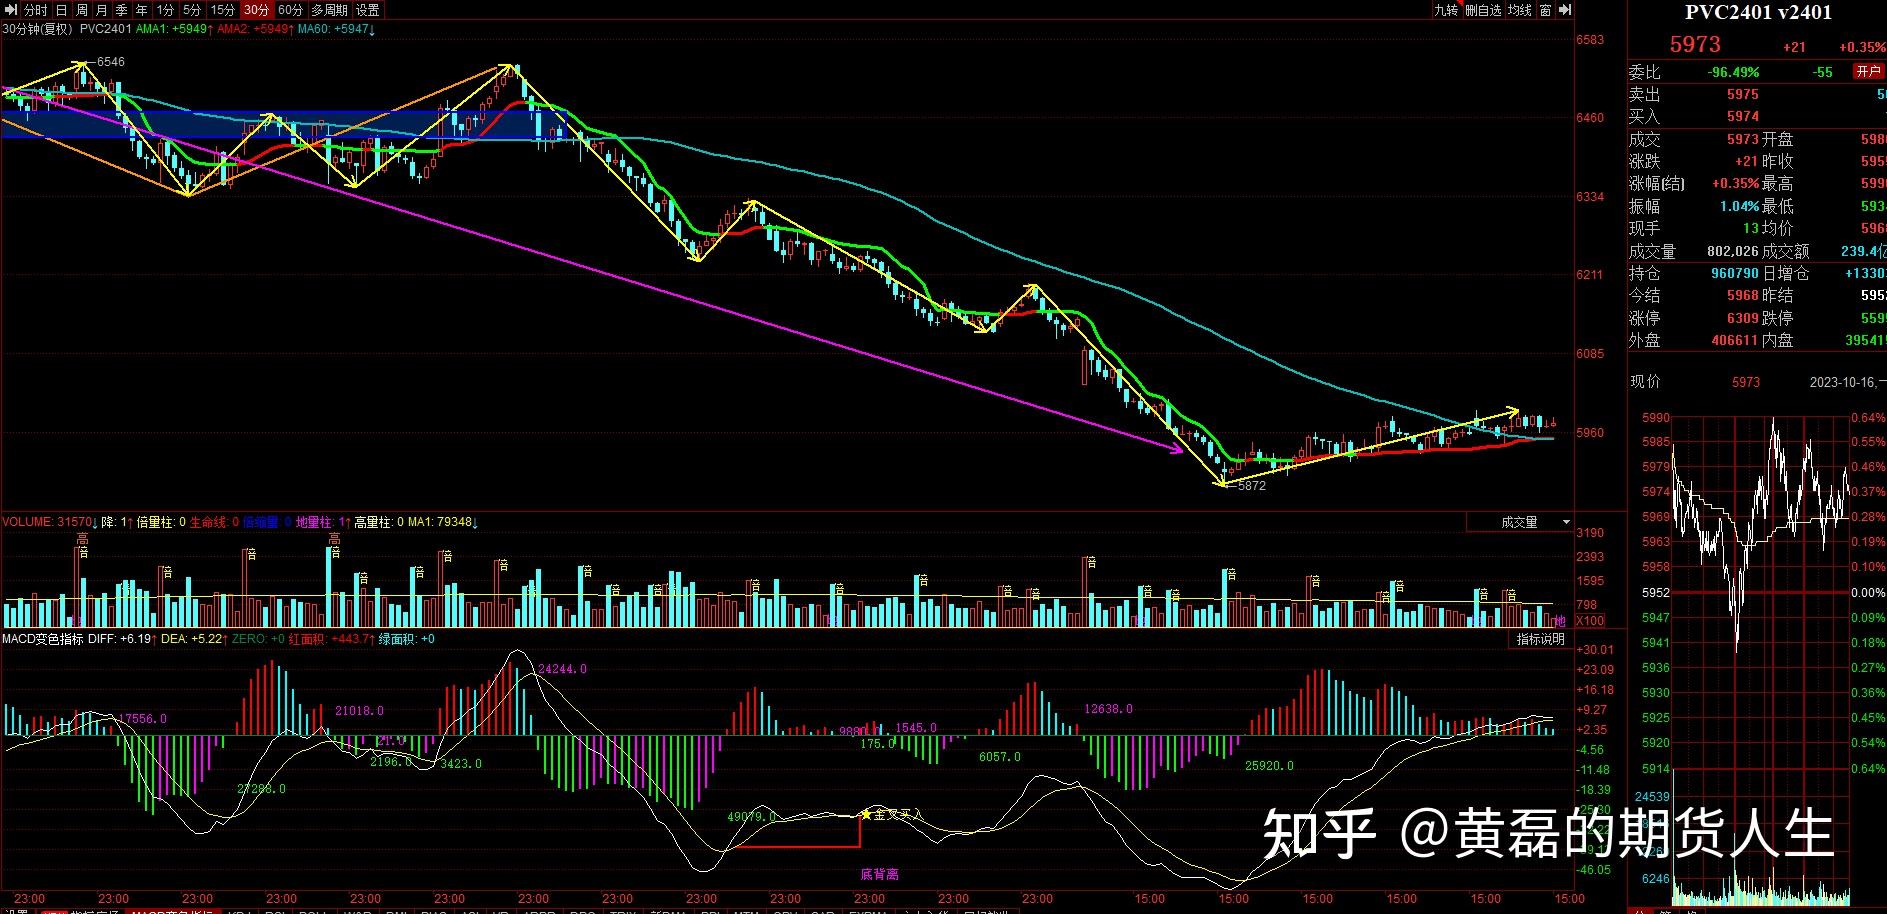Open the 成交量 volume indicator dropdown
The width and height of the screenshot is (1887, 914).
click(1521, 522)
